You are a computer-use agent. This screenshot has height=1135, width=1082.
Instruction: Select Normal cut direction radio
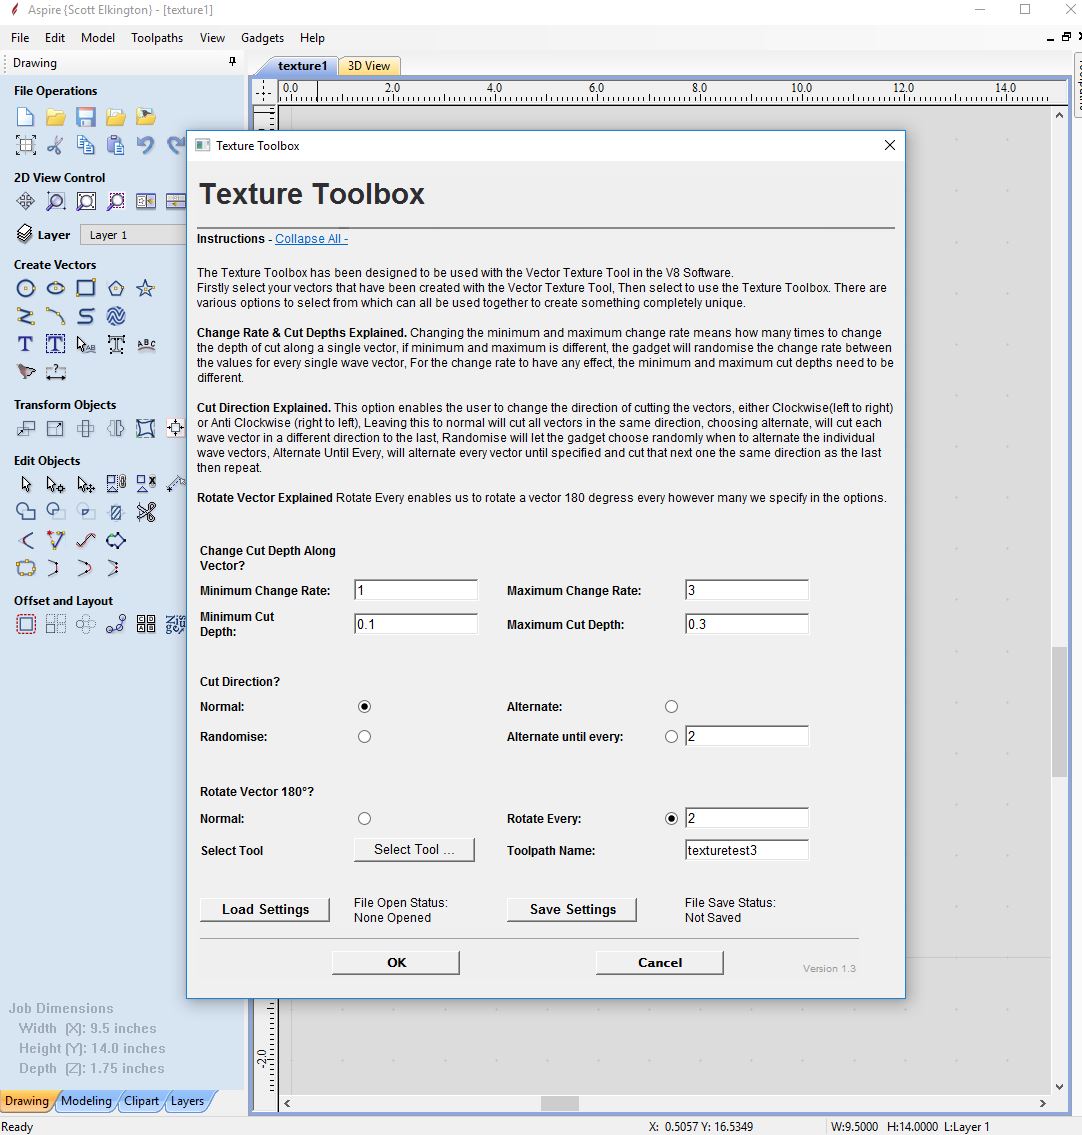tap(364, 706)
